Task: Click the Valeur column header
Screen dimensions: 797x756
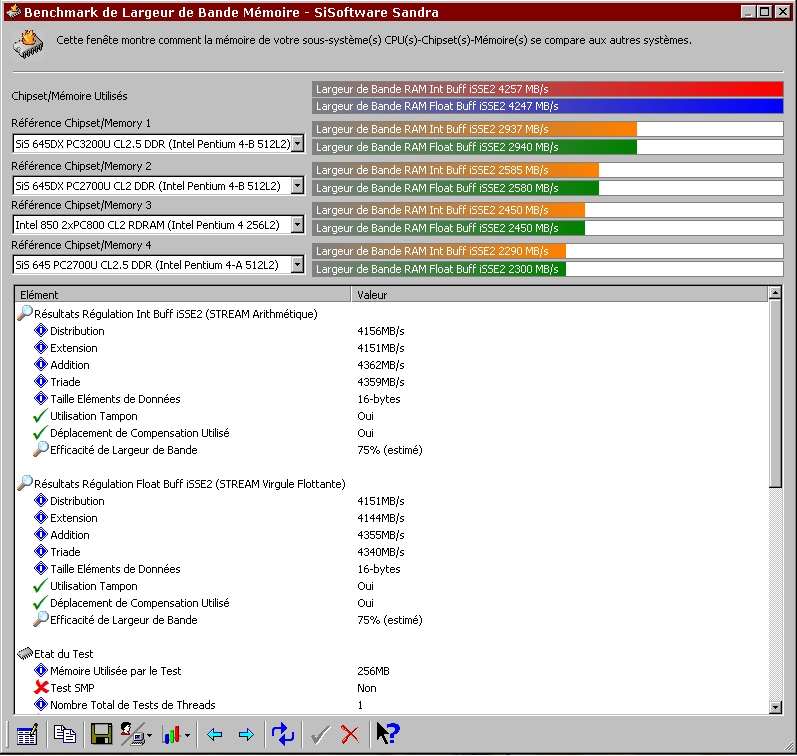Action: pos(559,295)
